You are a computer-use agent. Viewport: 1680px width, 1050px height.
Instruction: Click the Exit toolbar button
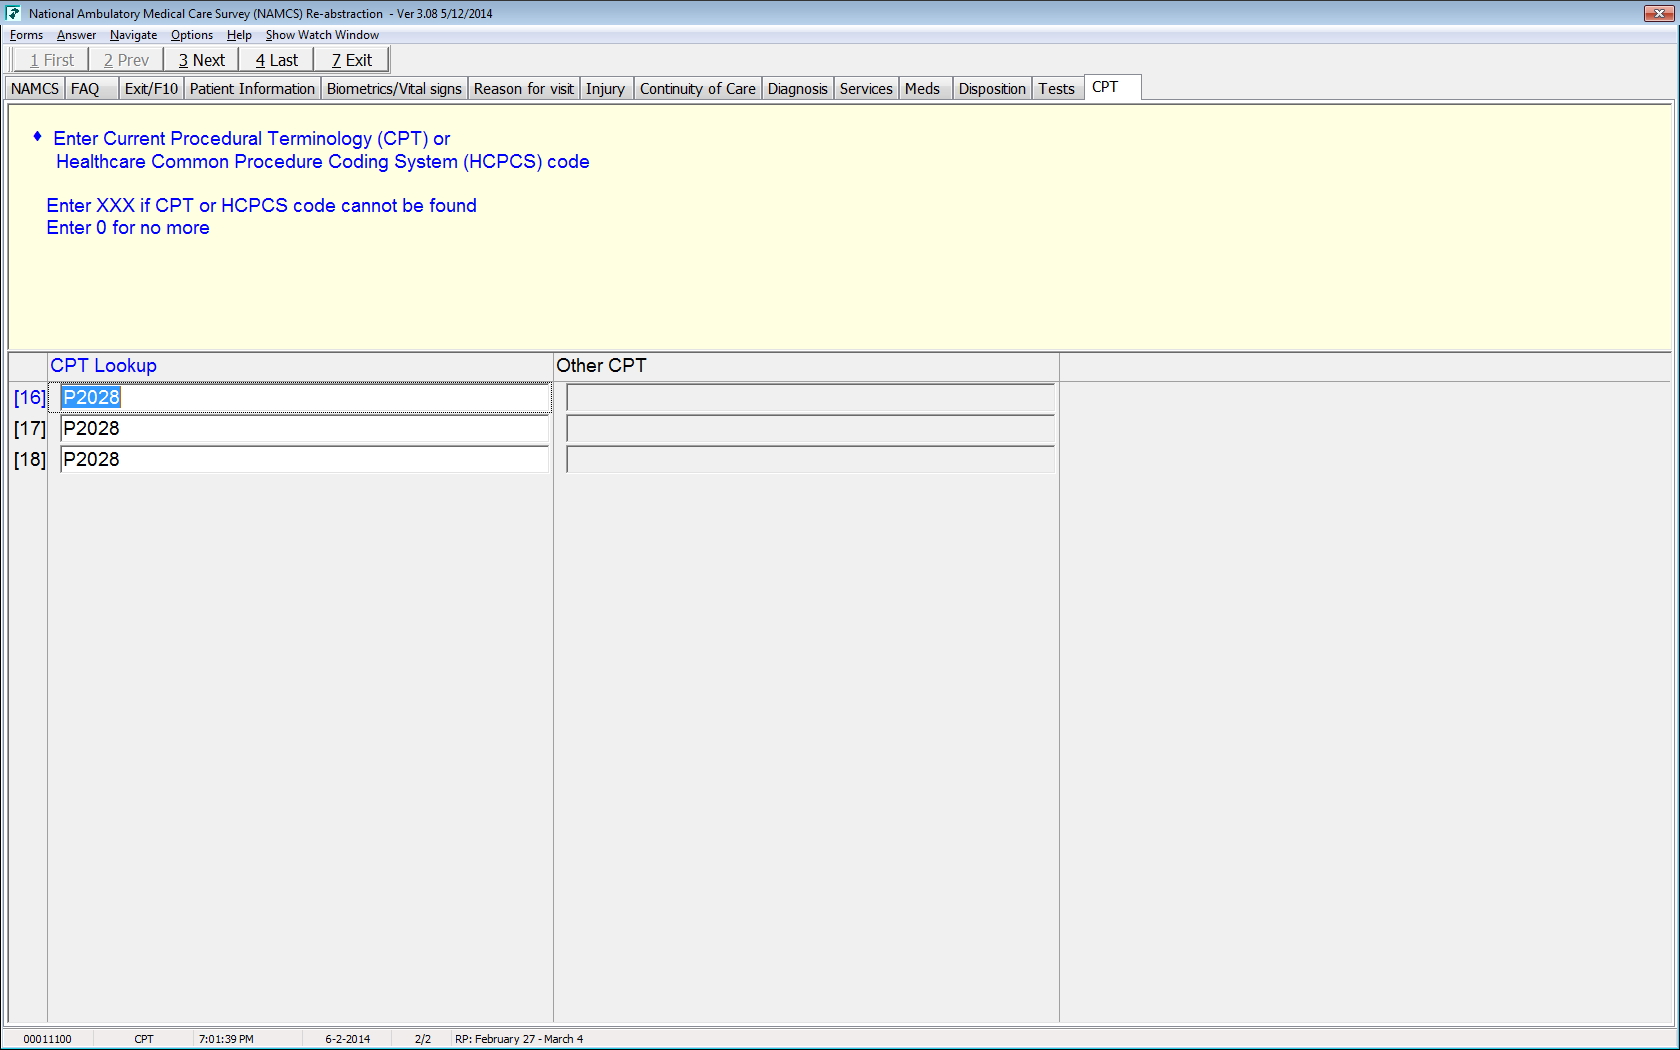[352, 60]
